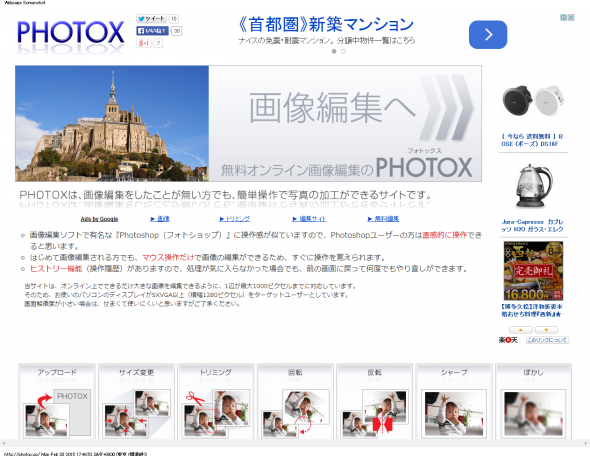Click the 画像編集へ banner
The width and height of the screenshot is (590, 456).
tap(345, 123)
